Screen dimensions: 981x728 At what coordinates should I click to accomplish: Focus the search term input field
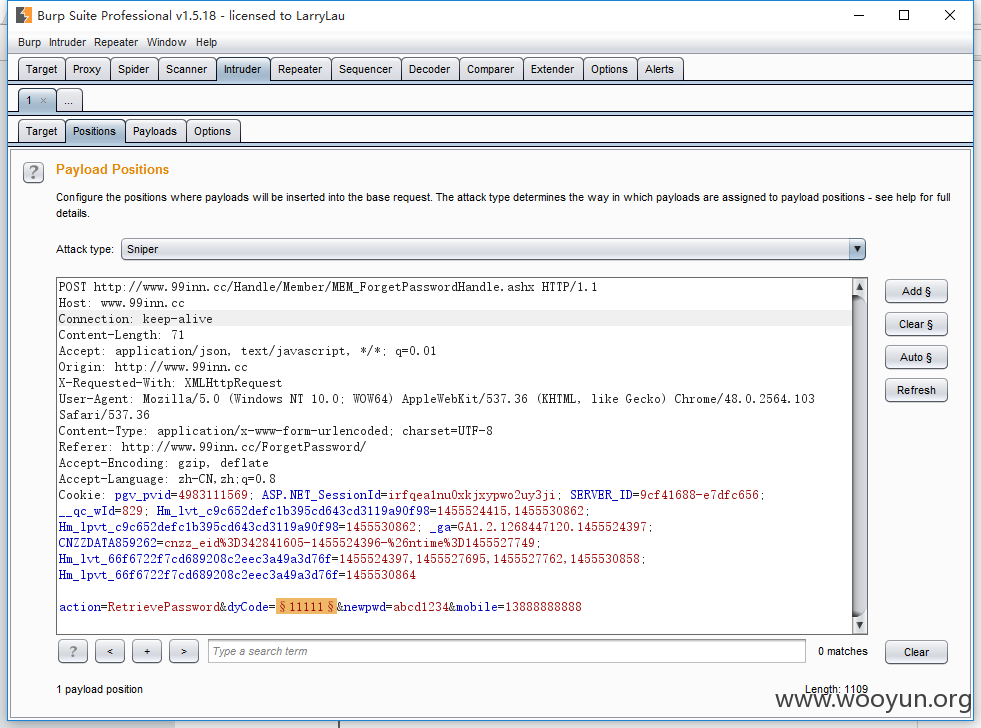click(507, 651)
